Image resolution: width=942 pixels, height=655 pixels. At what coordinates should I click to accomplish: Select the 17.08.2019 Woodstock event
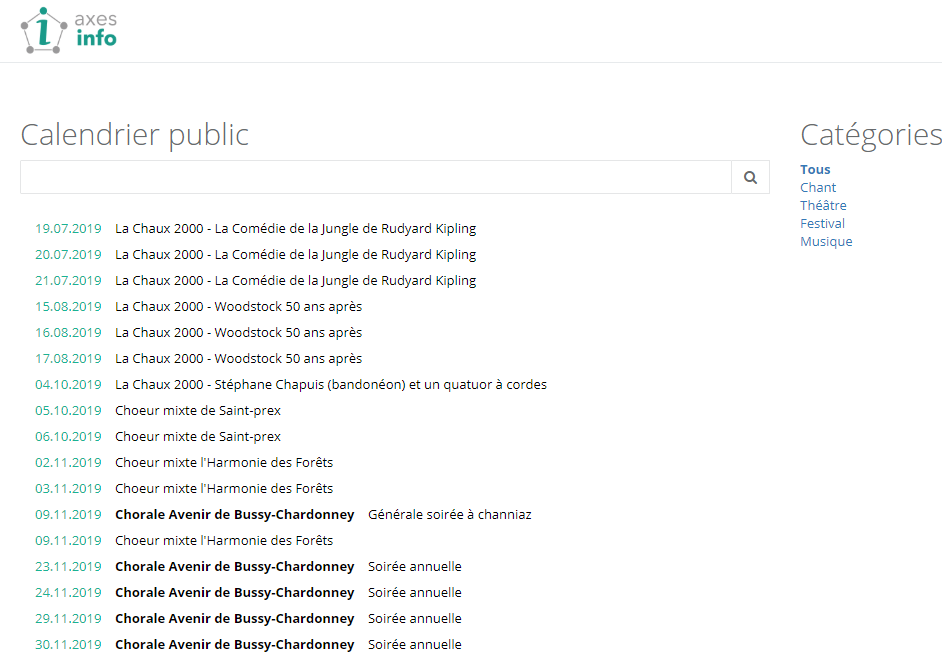[x=238, y=359]
